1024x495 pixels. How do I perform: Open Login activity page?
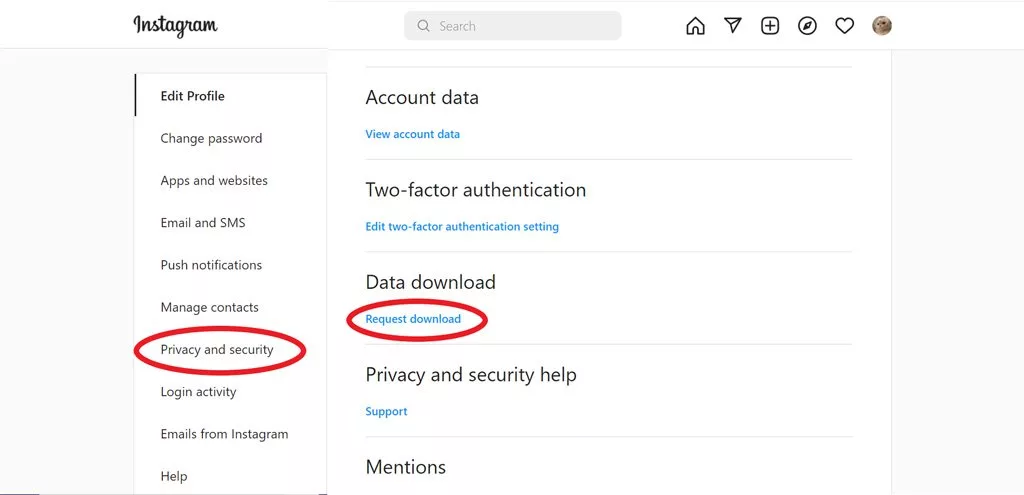click(x=198, y=392)
